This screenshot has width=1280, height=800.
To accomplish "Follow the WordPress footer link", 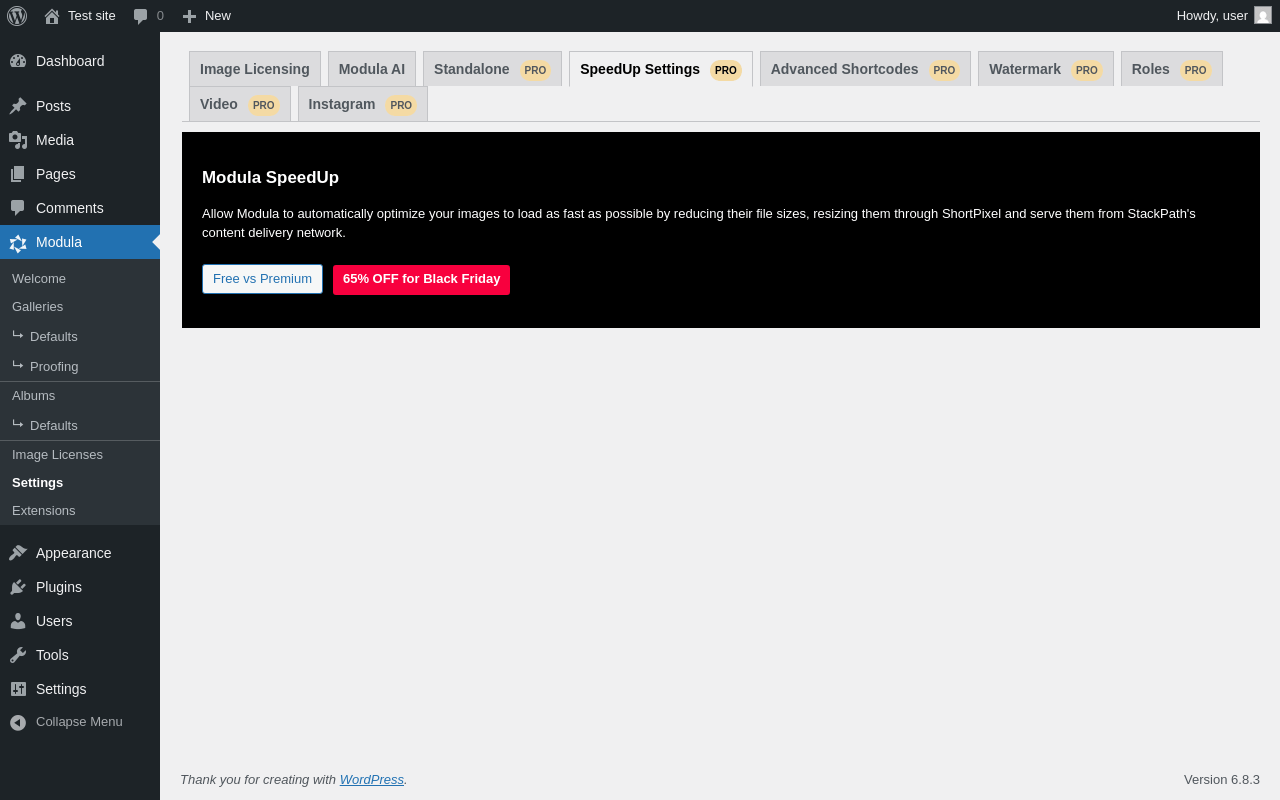I will [372, 779].
